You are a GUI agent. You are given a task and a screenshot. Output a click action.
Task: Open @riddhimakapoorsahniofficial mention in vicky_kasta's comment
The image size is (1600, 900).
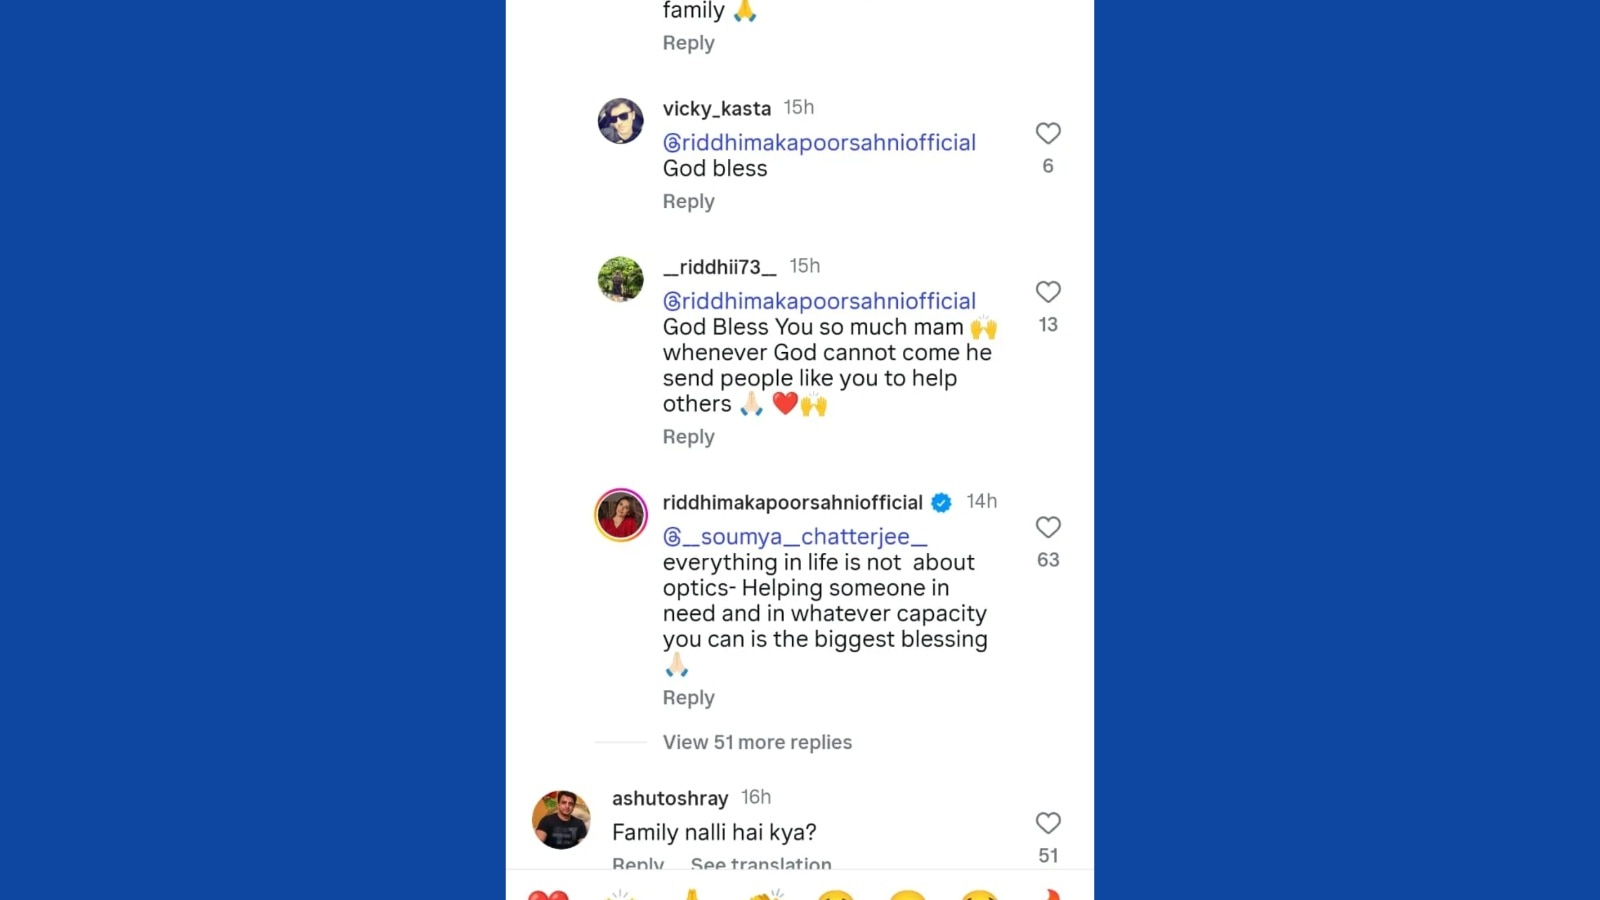(819, 143)
